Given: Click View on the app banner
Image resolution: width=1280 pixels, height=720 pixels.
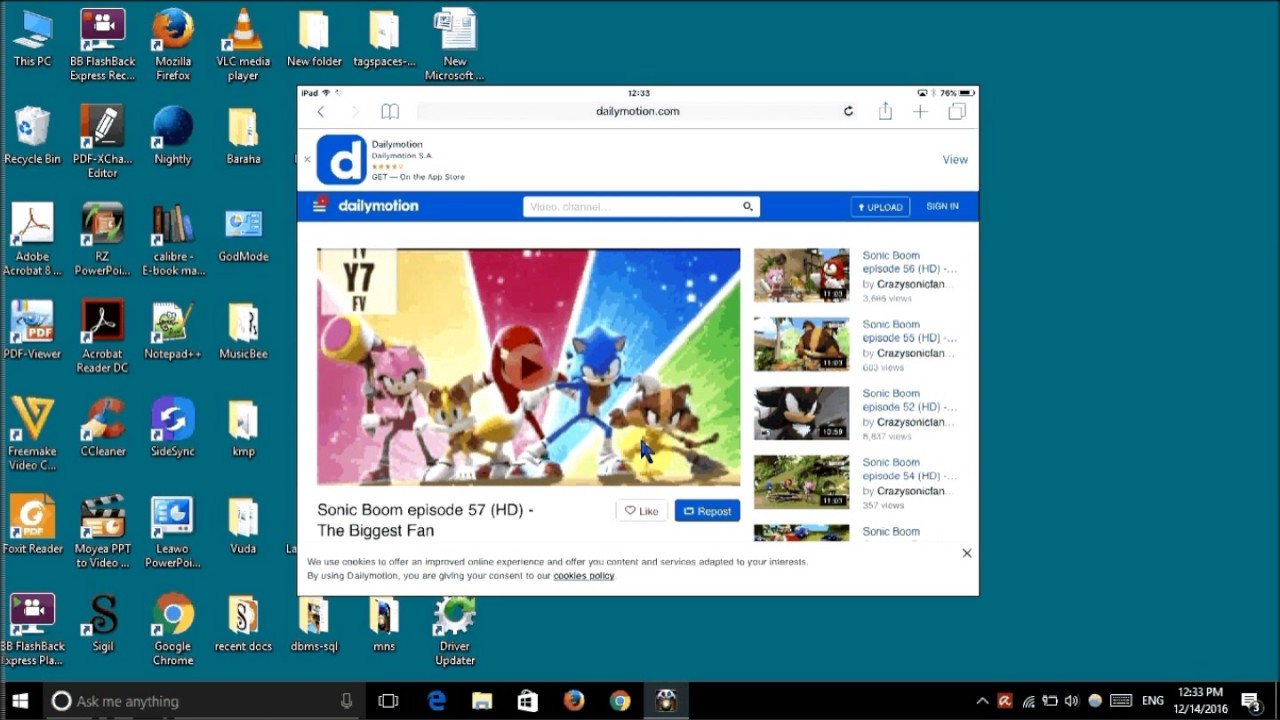Looking at the screenshot, I should (x=955, y=160).
